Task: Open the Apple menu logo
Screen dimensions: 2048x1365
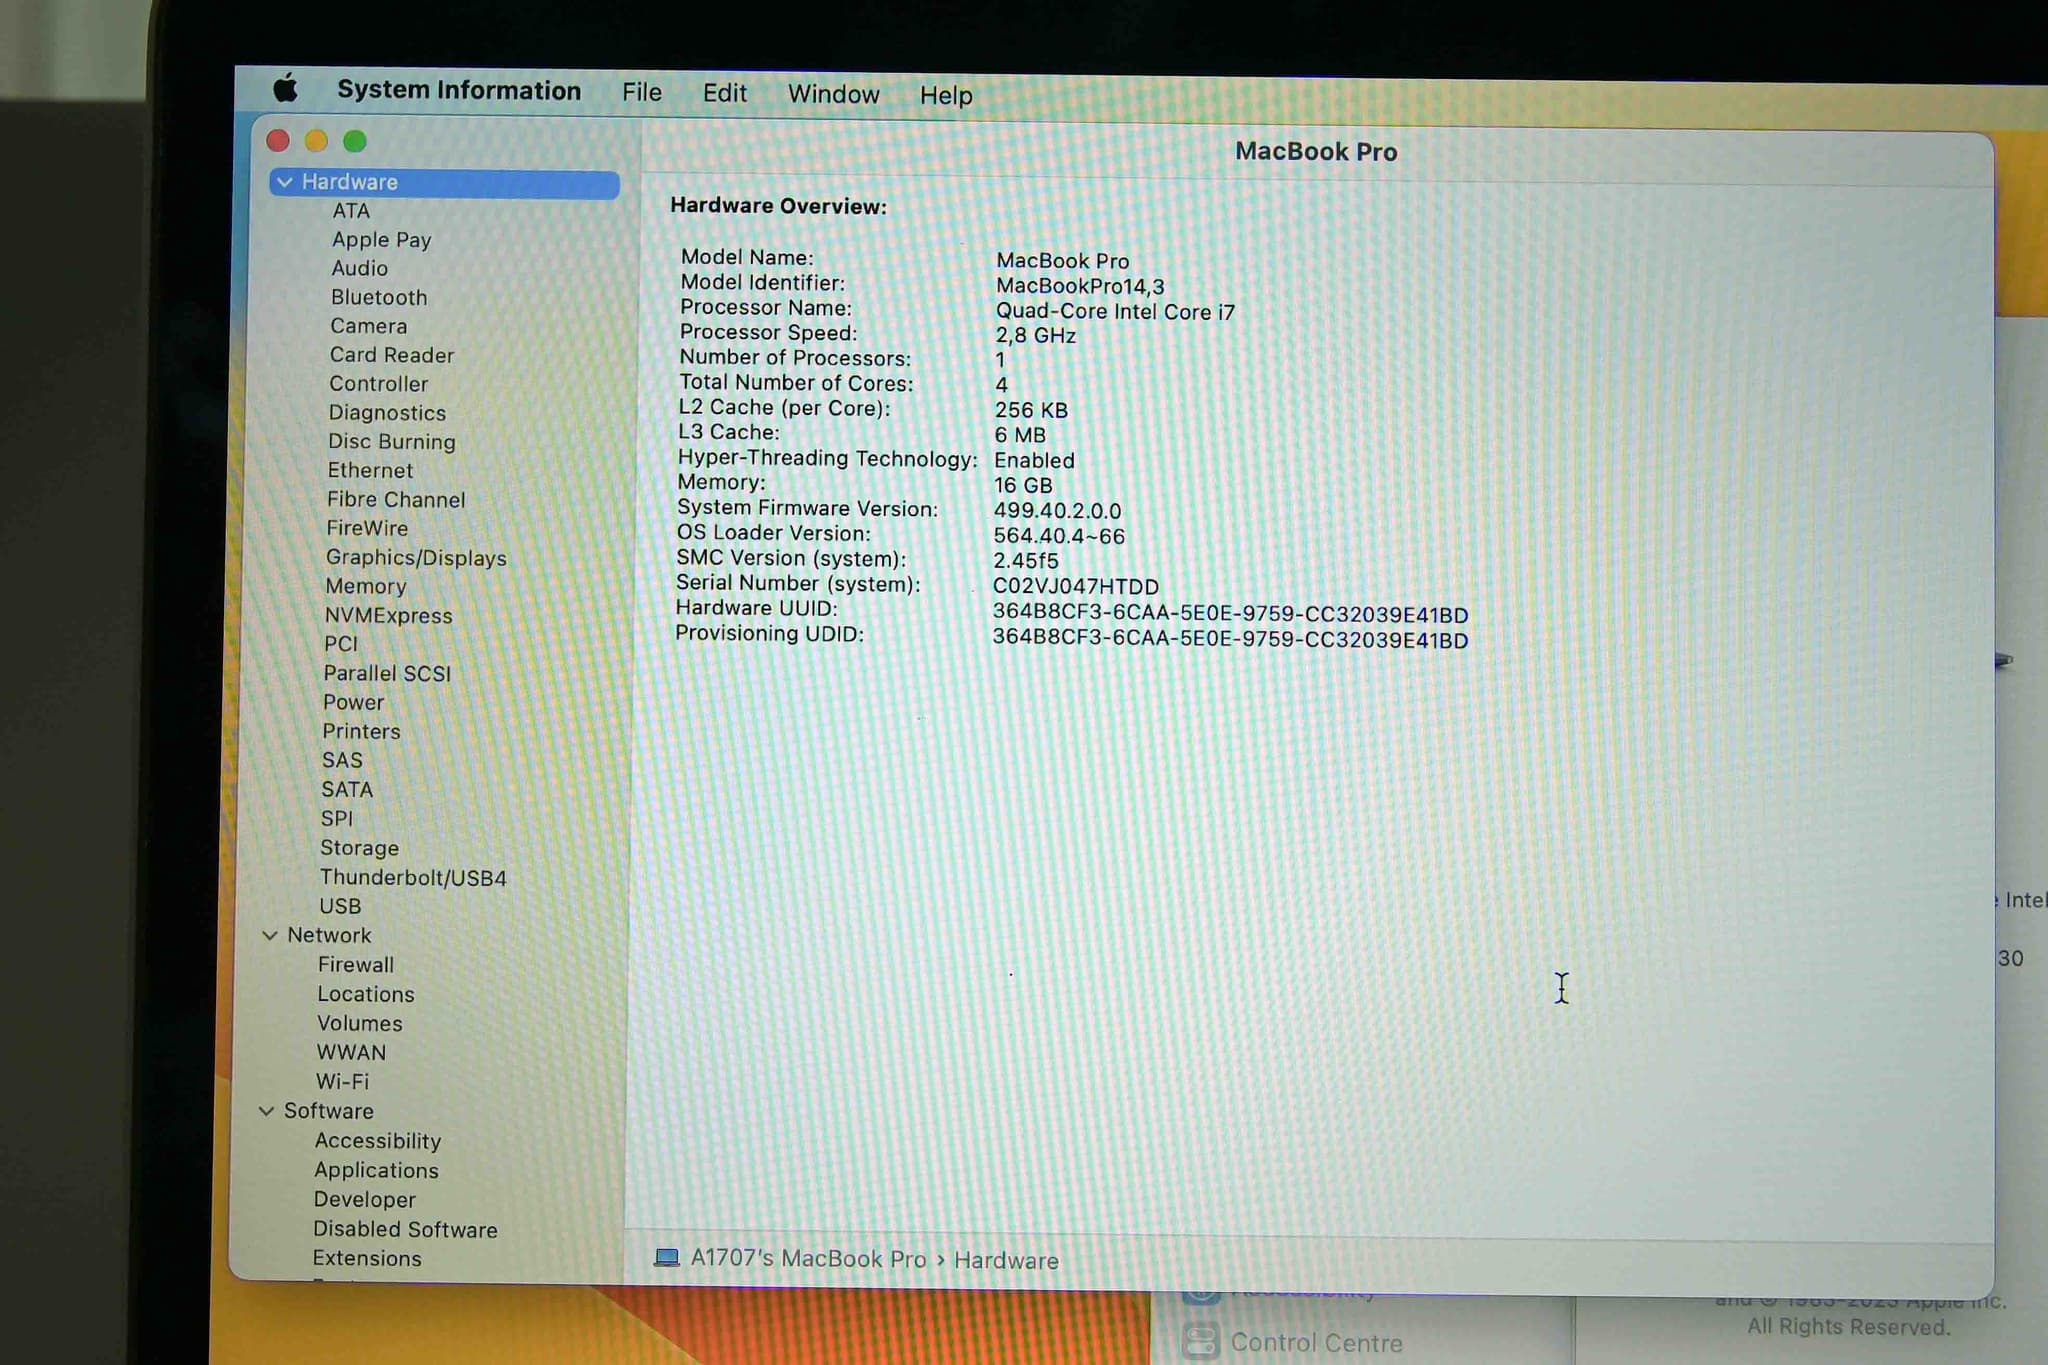Action: [x=285, y=88]
